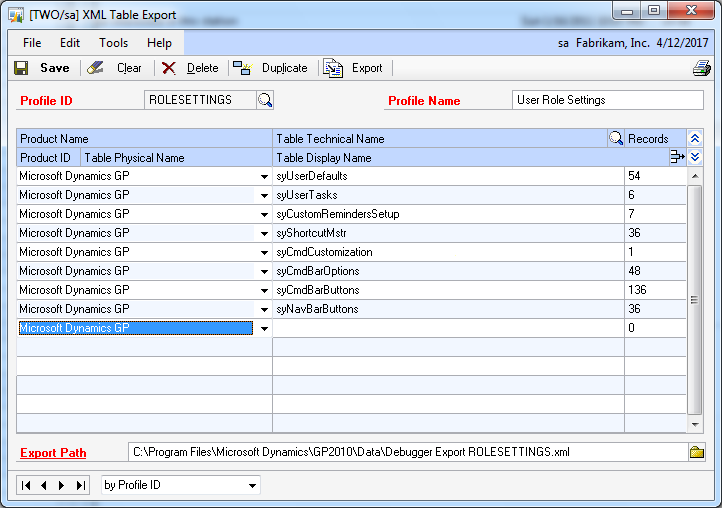Click the empty table name cell in last row
Viewport: 722px width, 508px height.
[x=448, y=328]
